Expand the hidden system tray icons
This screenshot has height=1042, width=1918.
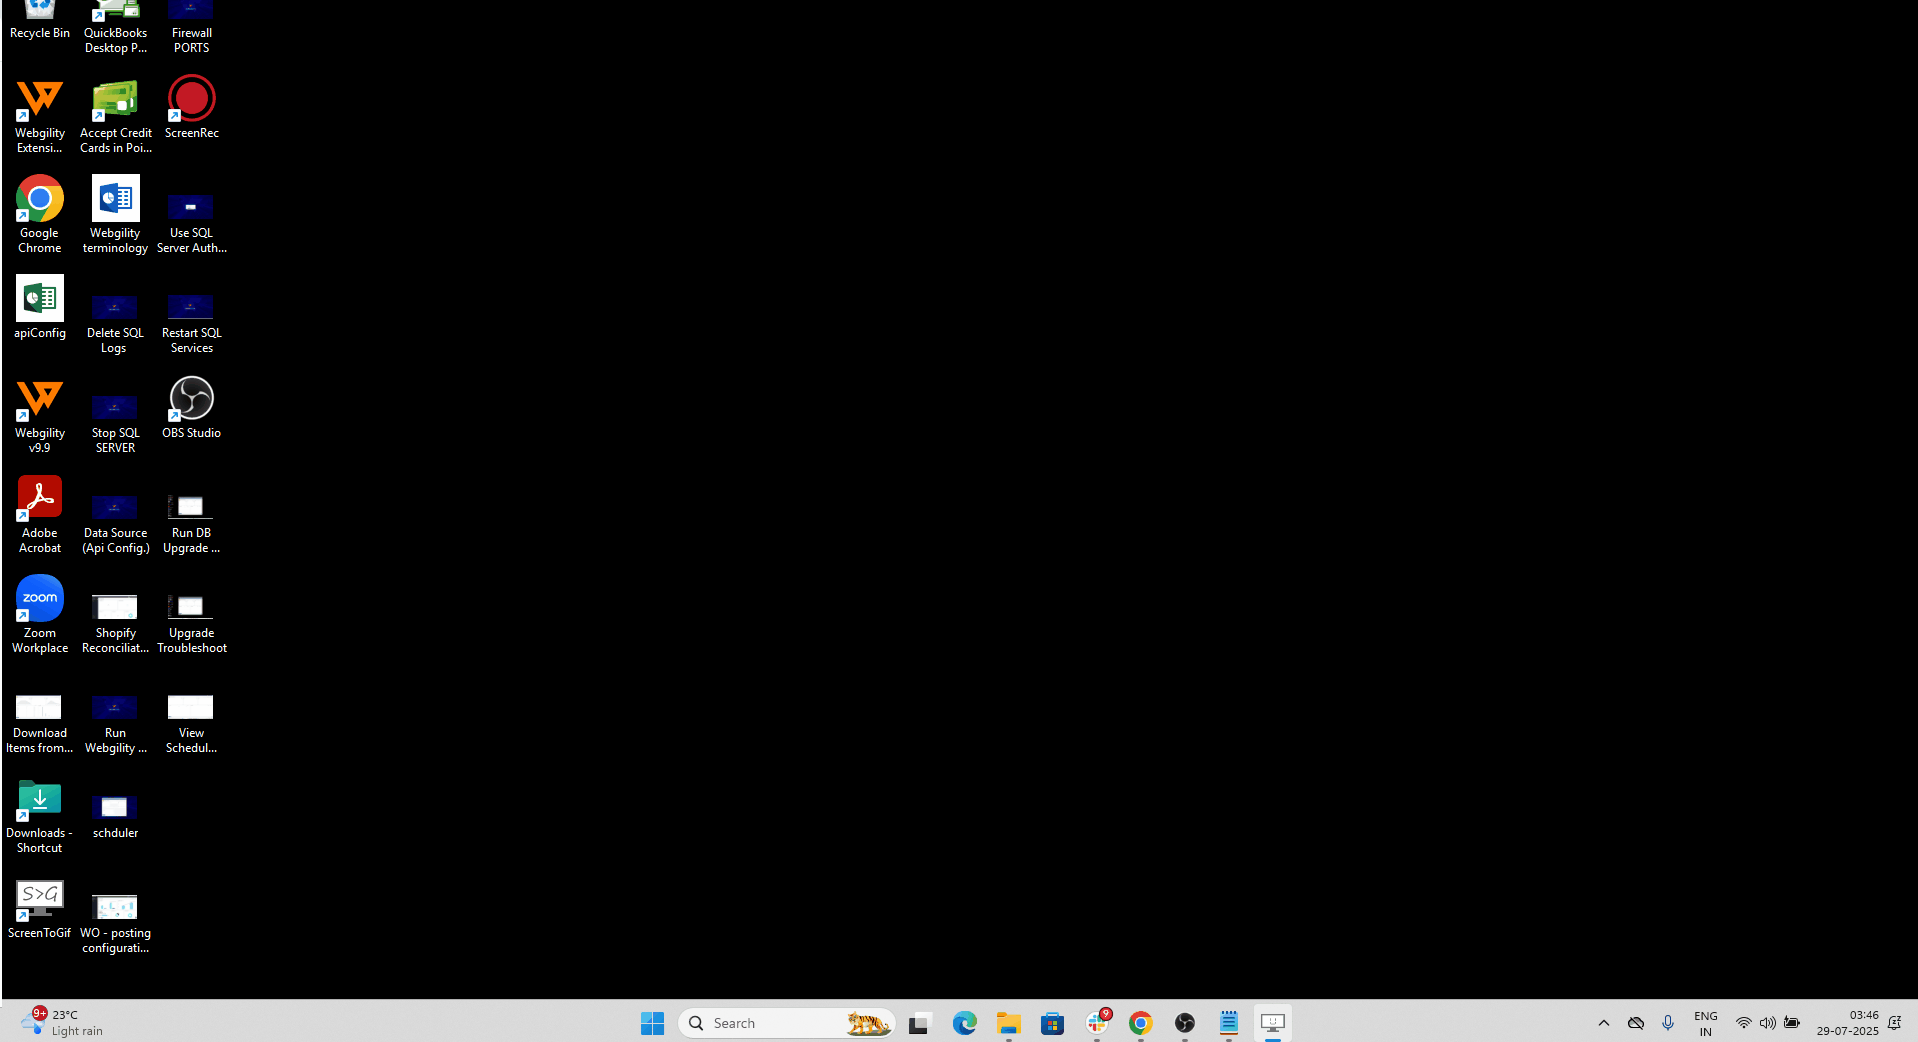1604,1023
